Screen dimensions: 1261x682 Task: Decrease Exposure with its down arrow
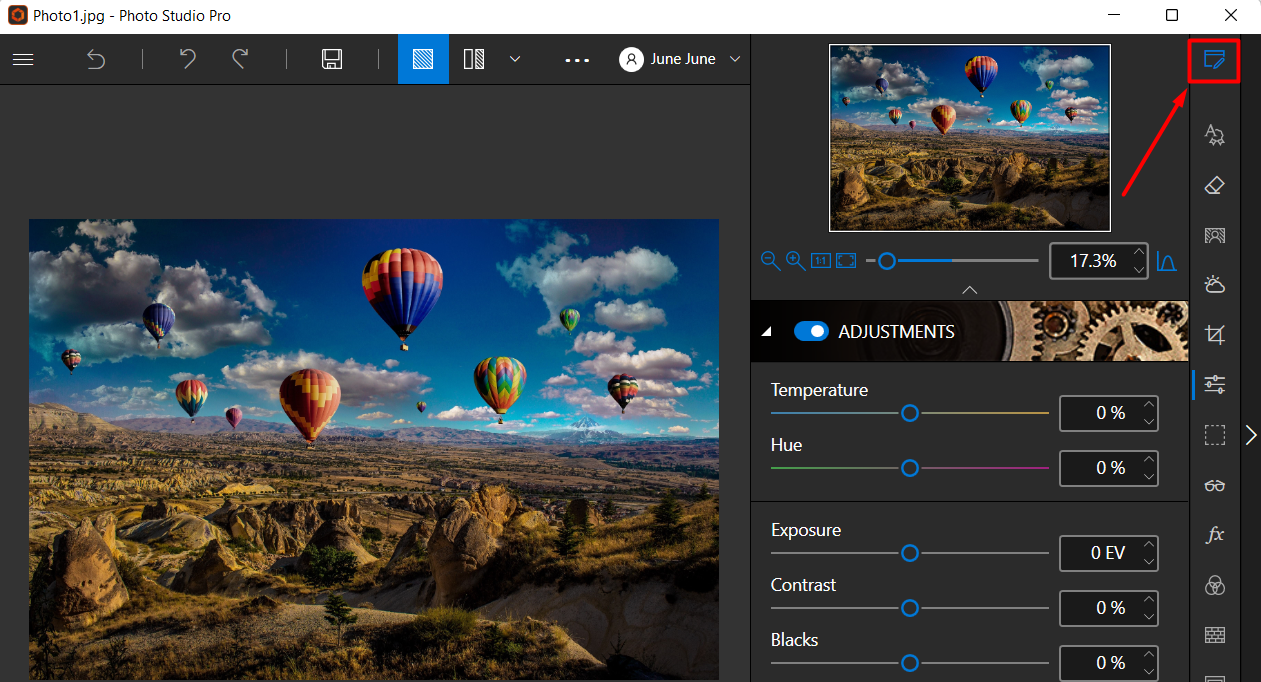pyautogui.click(x=1149, y=562)
